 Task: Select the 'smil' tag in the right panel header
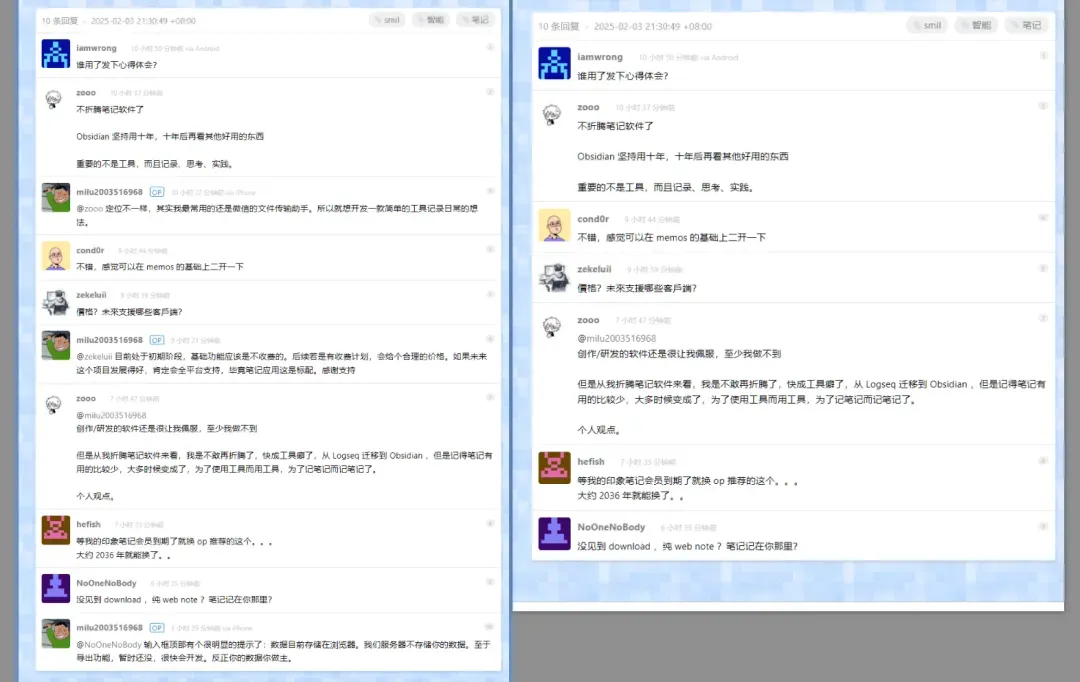click(927, 25)
